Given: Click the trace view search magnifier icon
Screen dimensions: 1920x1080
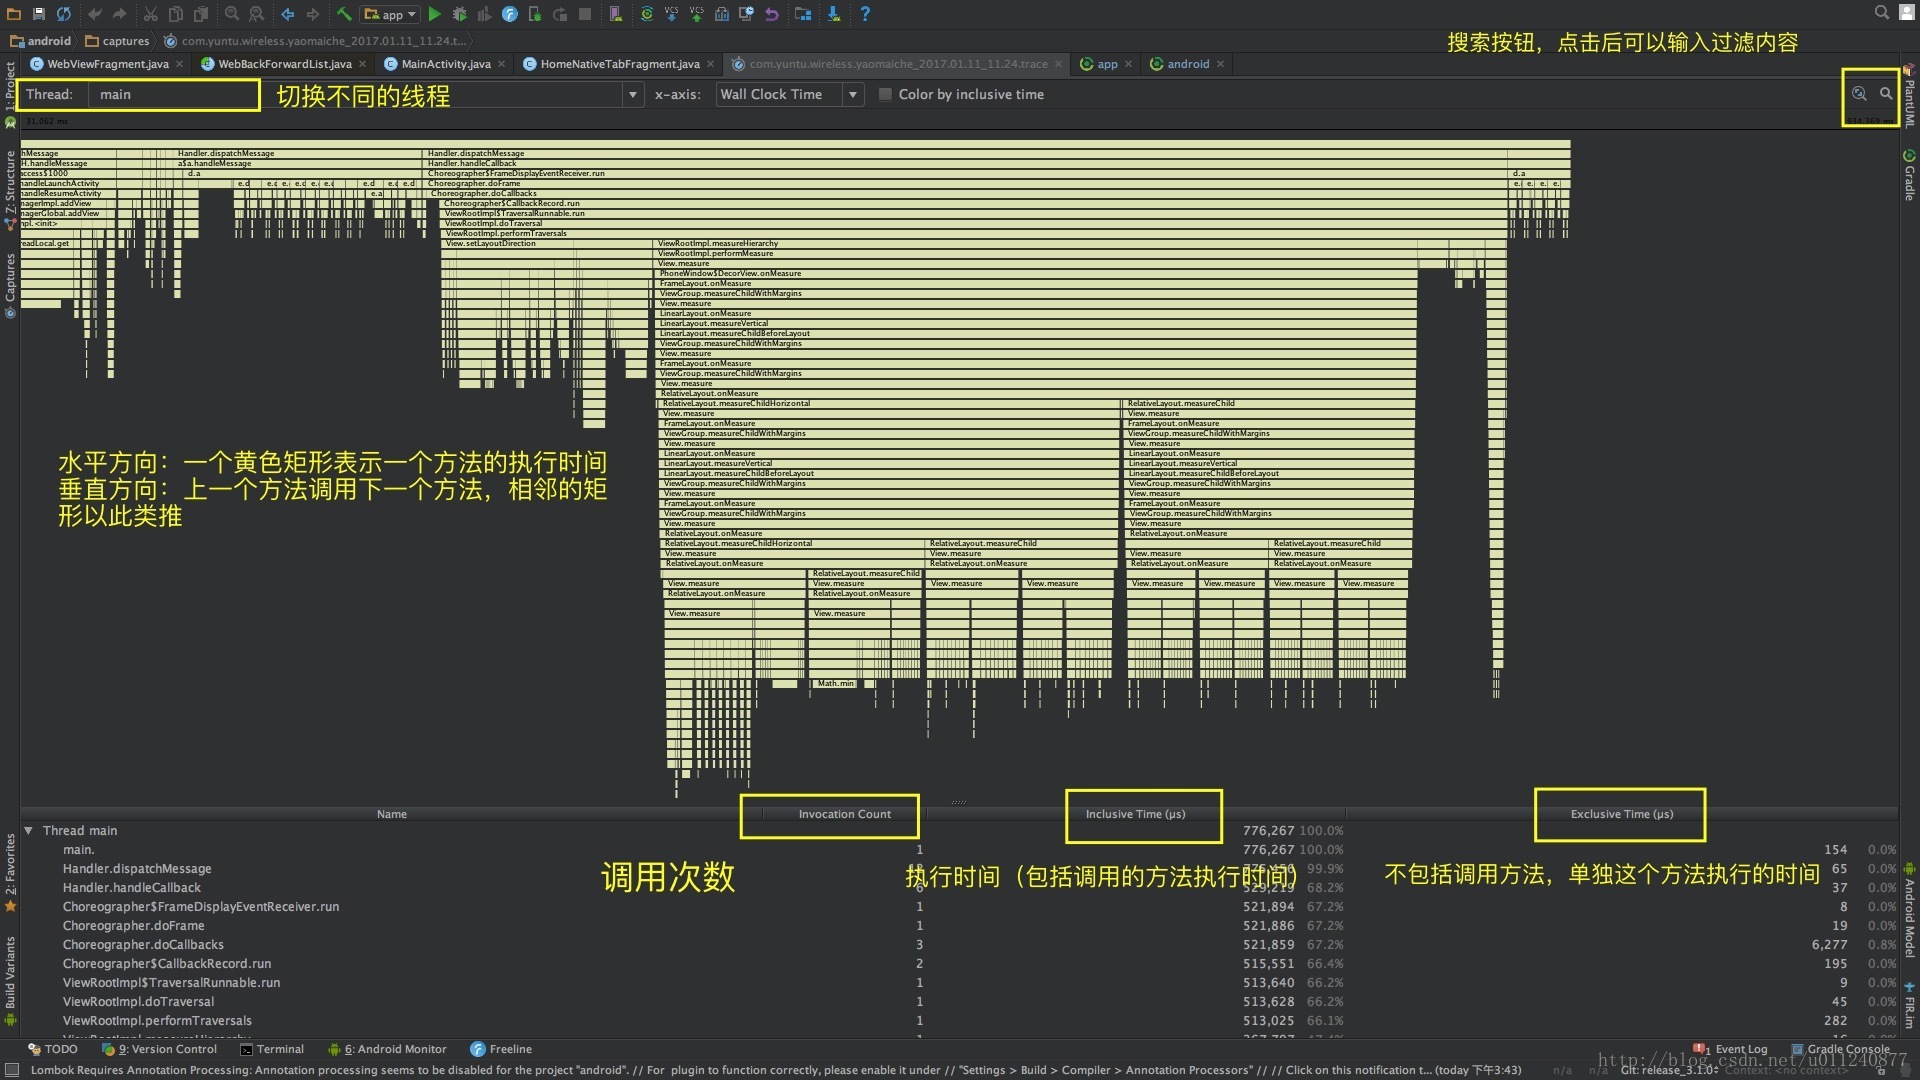Looking at the screenshot, I should (1886, 94).
